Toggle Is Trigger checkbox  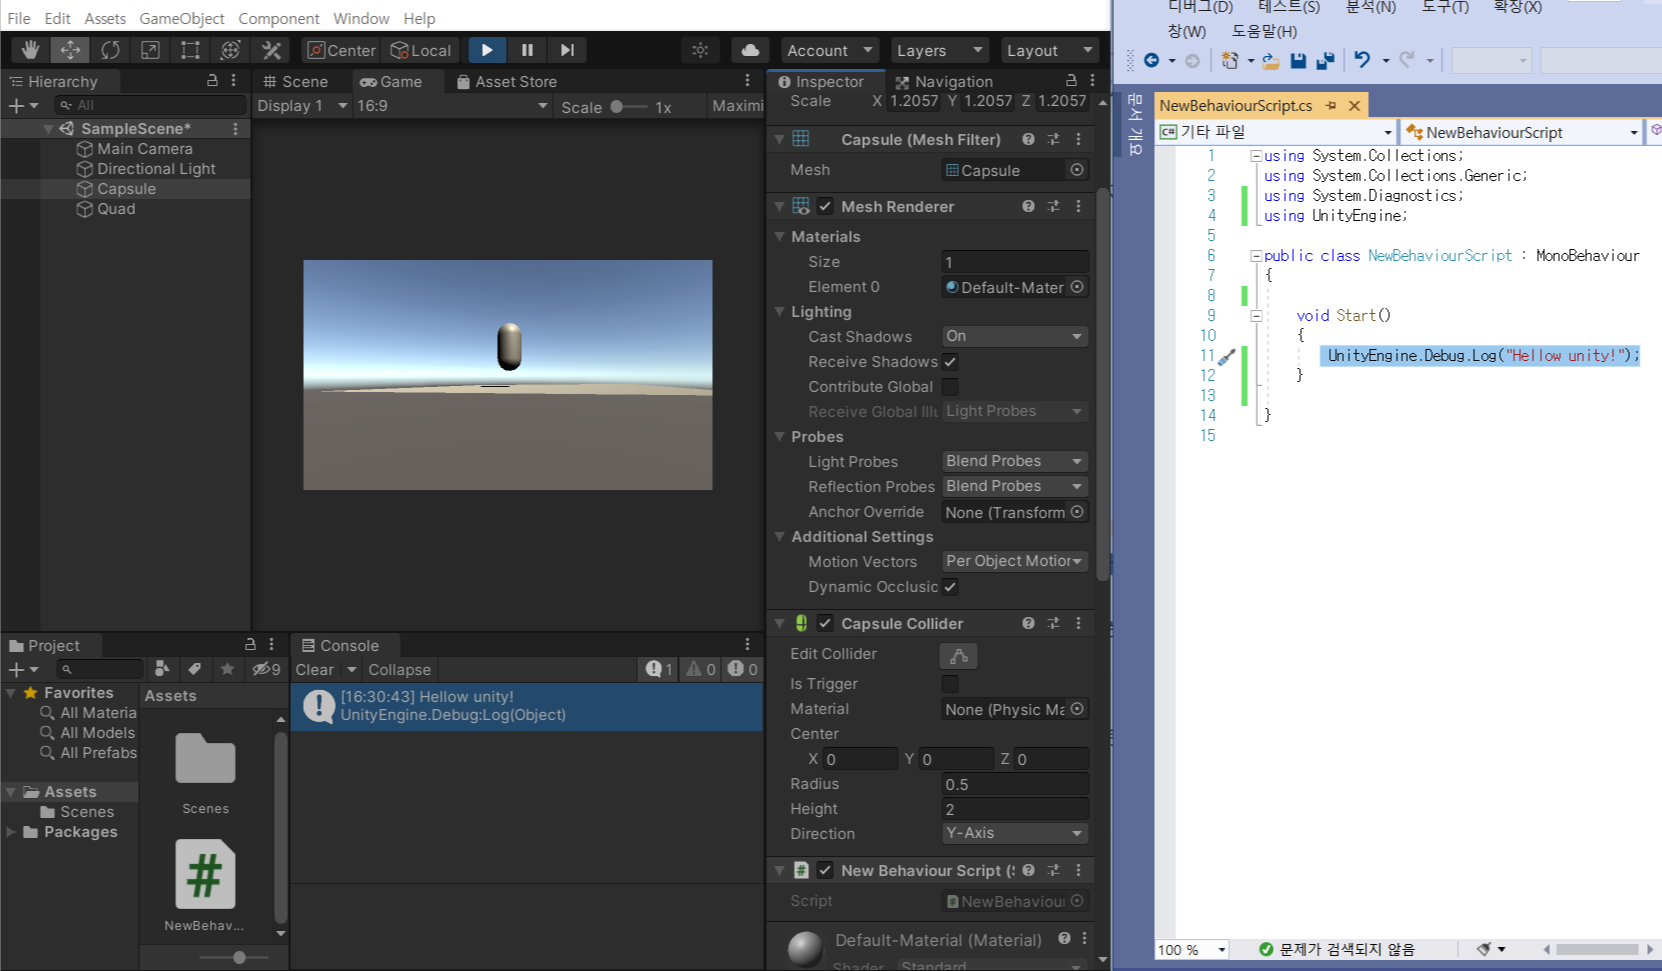click(x=950, y=684)
